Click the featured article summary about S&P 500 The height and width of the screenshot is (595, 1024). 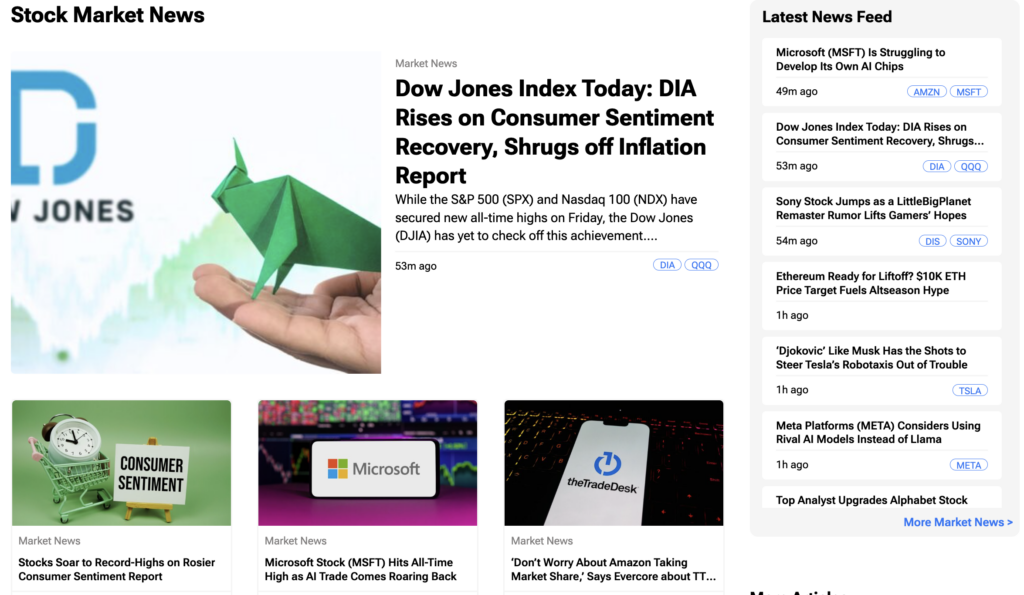tap(546, 217)
